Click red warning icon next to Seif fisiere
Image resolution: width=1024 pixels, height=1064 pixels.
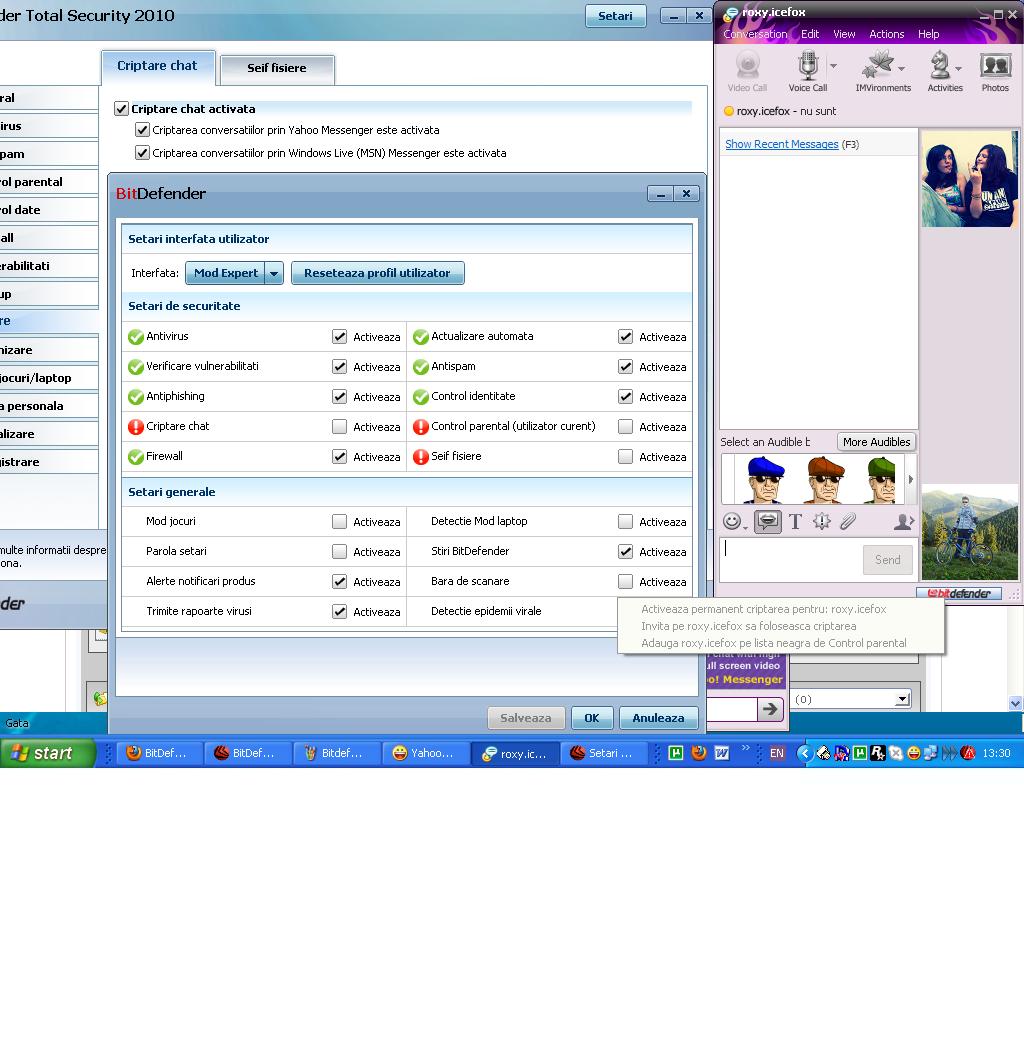pyautogui.click(x=421, y=457)
